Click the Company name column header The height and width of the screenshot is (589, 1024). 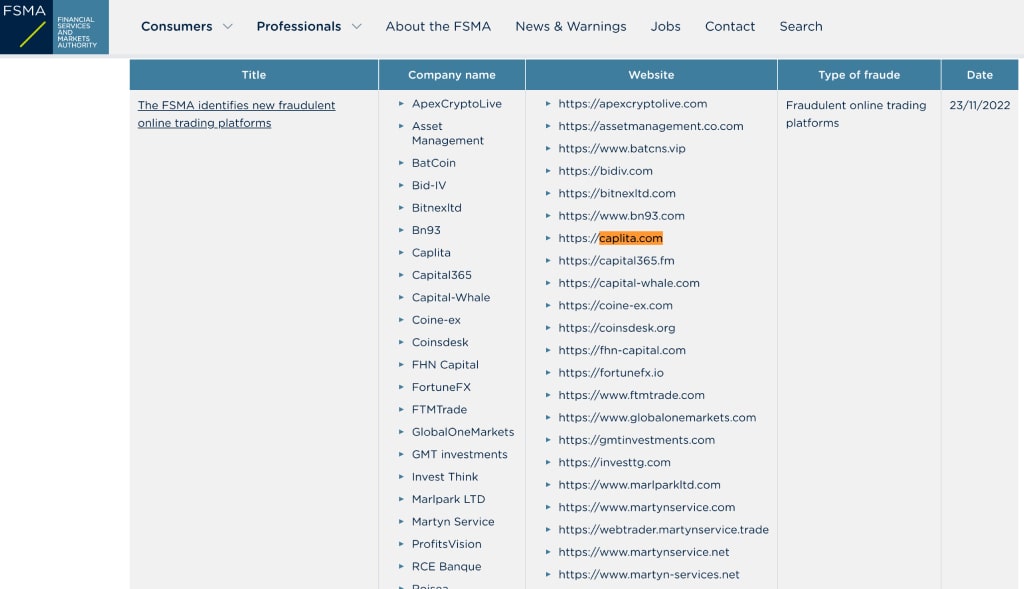pos(452,75)
